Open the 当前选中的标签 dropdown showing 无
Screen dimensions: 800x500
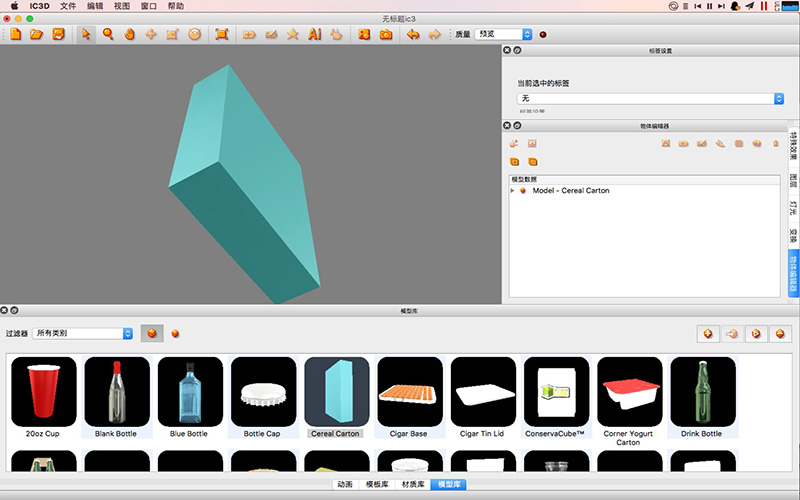pyautogui.click(x=650, y=98)
